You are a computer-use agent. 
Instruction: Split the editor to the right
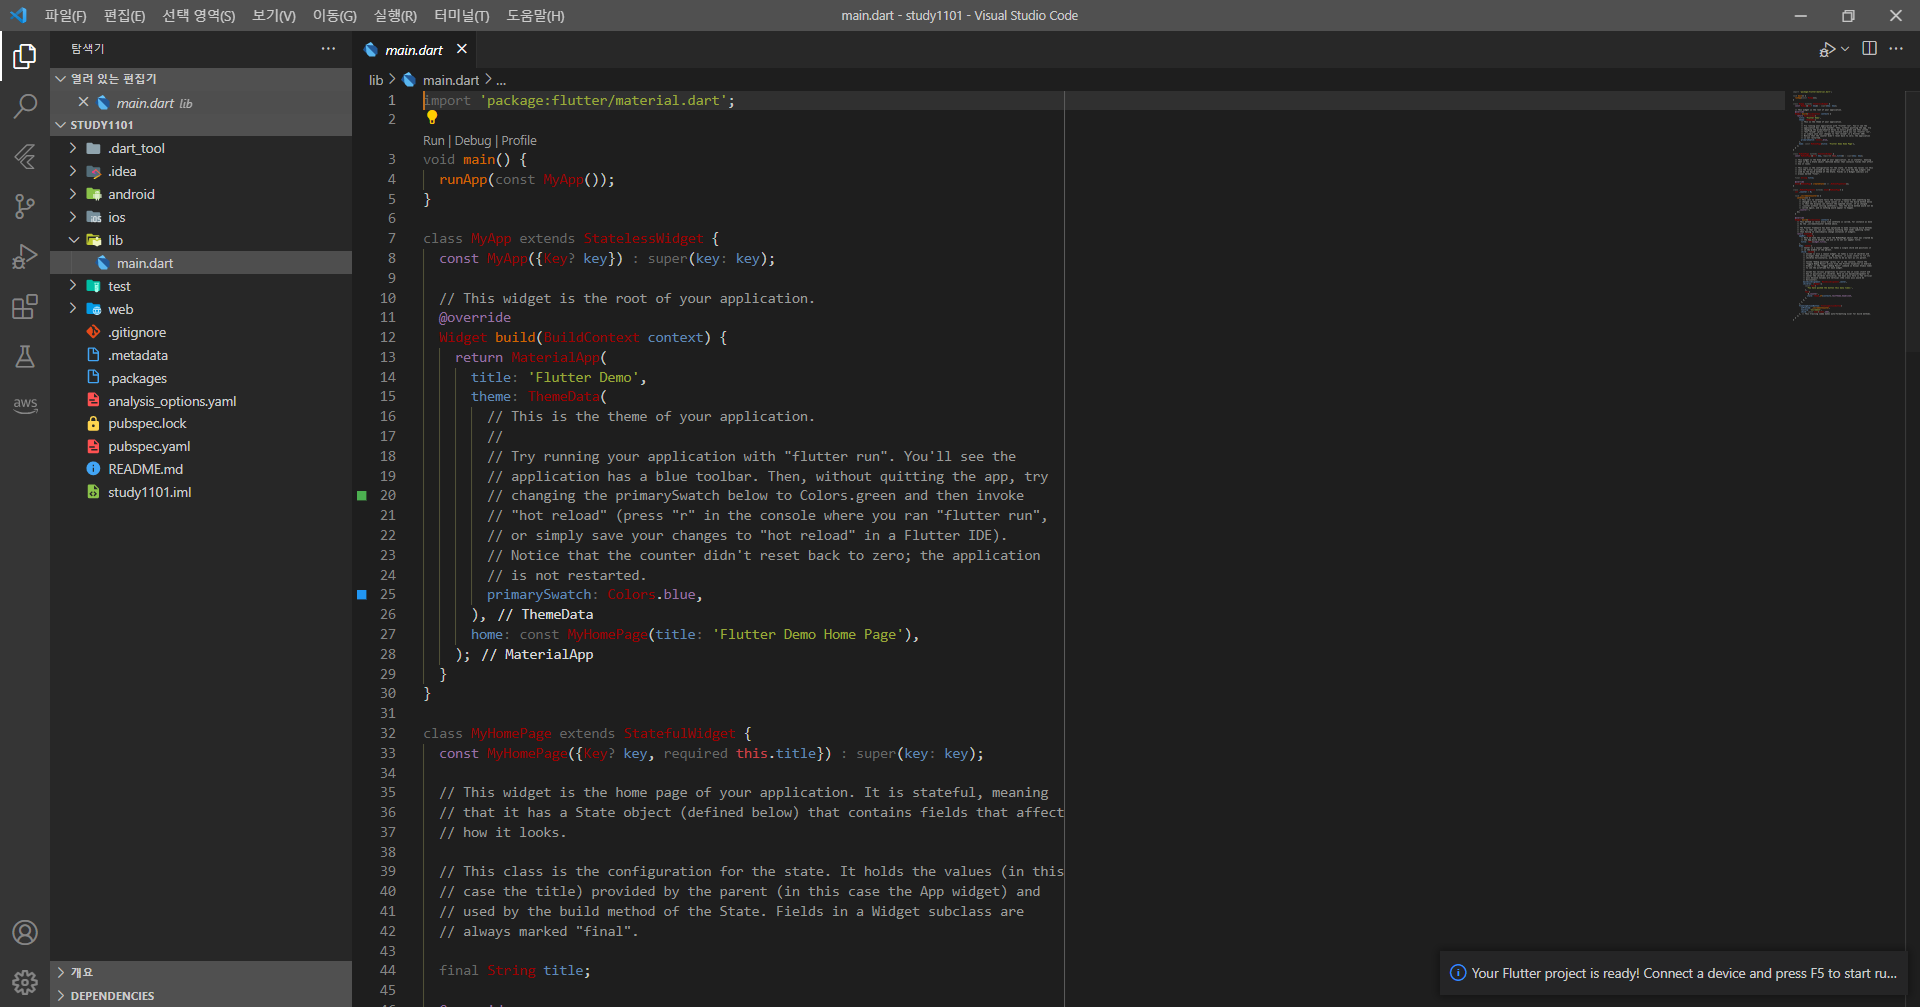(x=1869, y=48)
